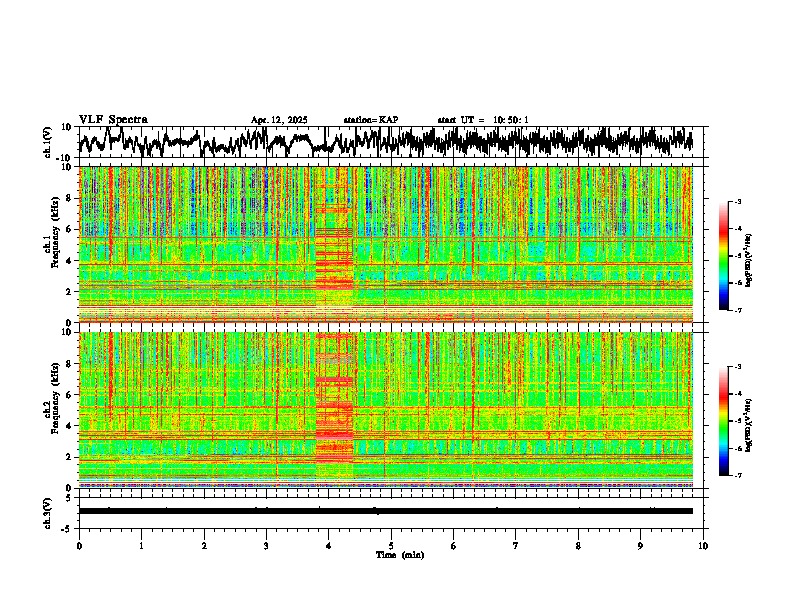The height and width of the screenshot is (612, 792).
Task: Click the "ch.3(V)" axis label
Action: [x=48, y=513]
